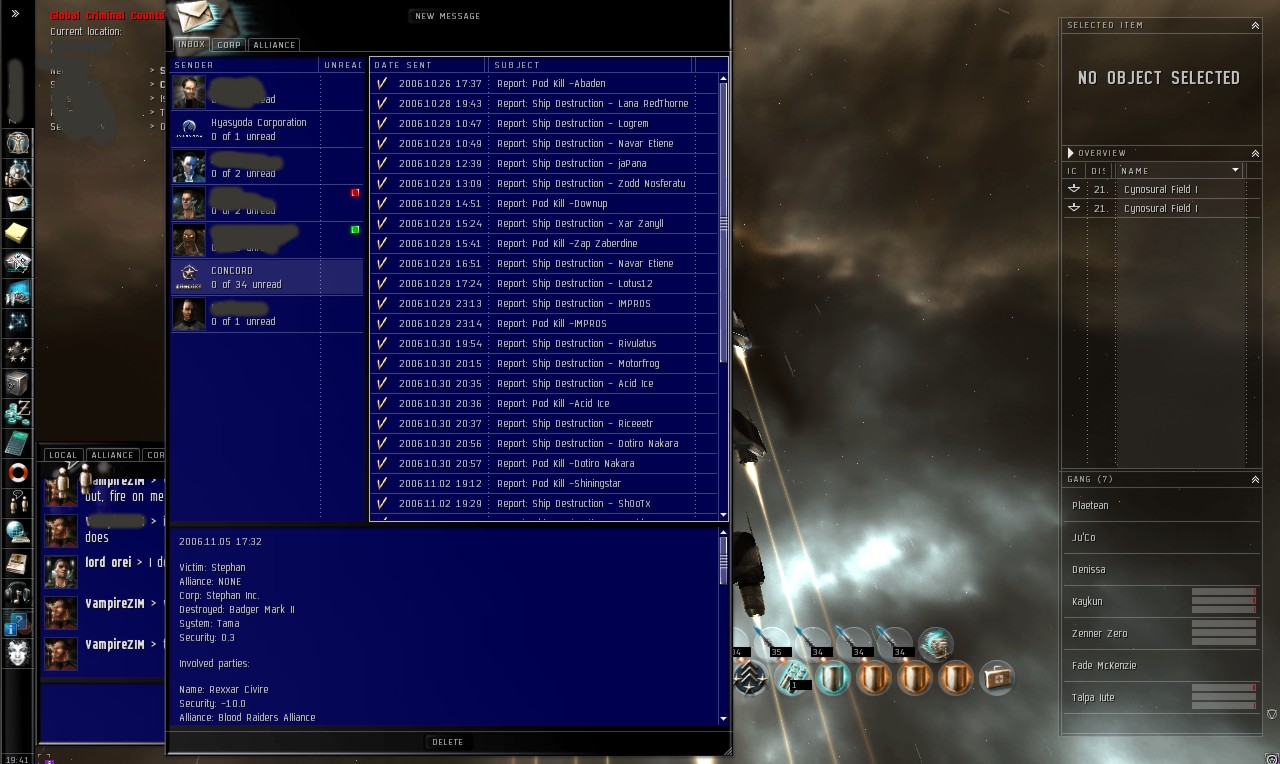Sort by the Sender column header

[x=245, y=65]
